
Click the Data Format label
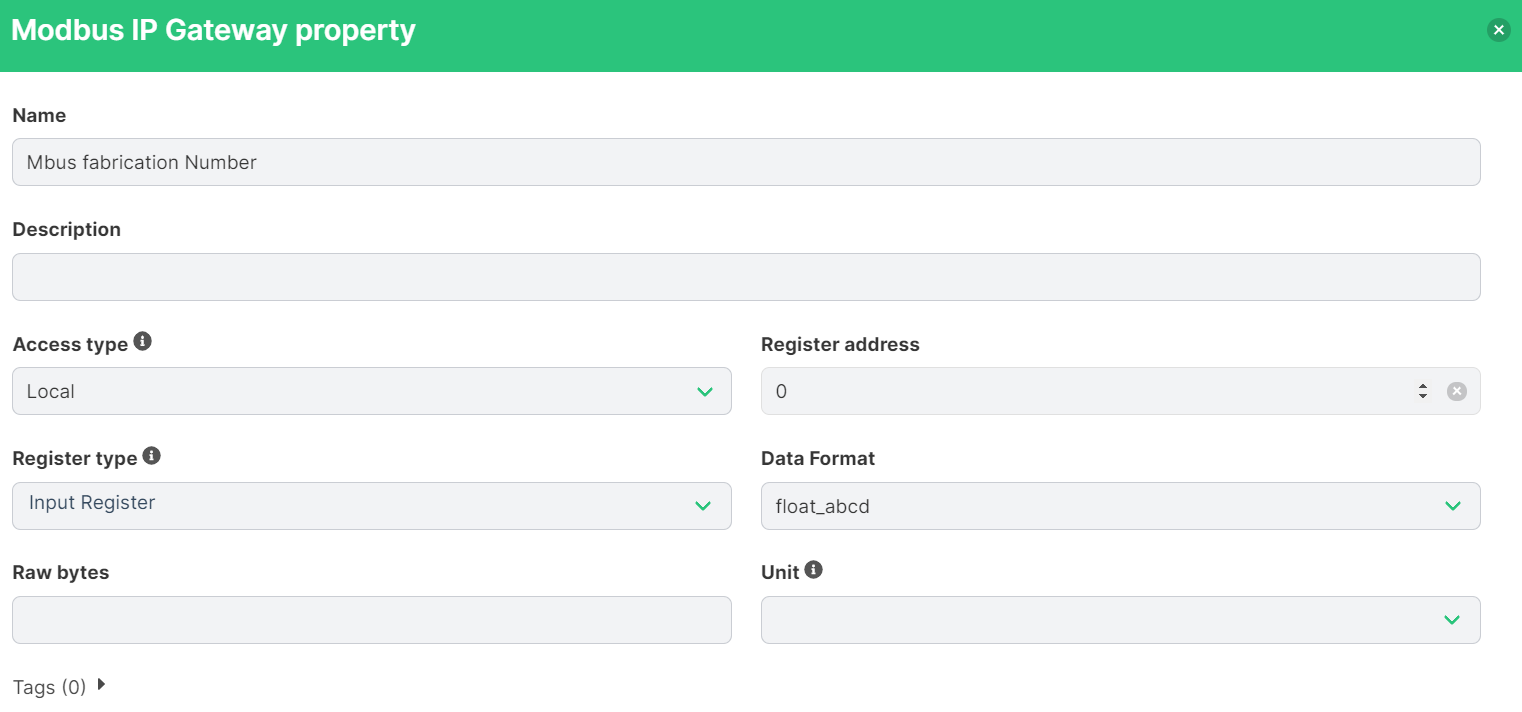tap(818, 458)
